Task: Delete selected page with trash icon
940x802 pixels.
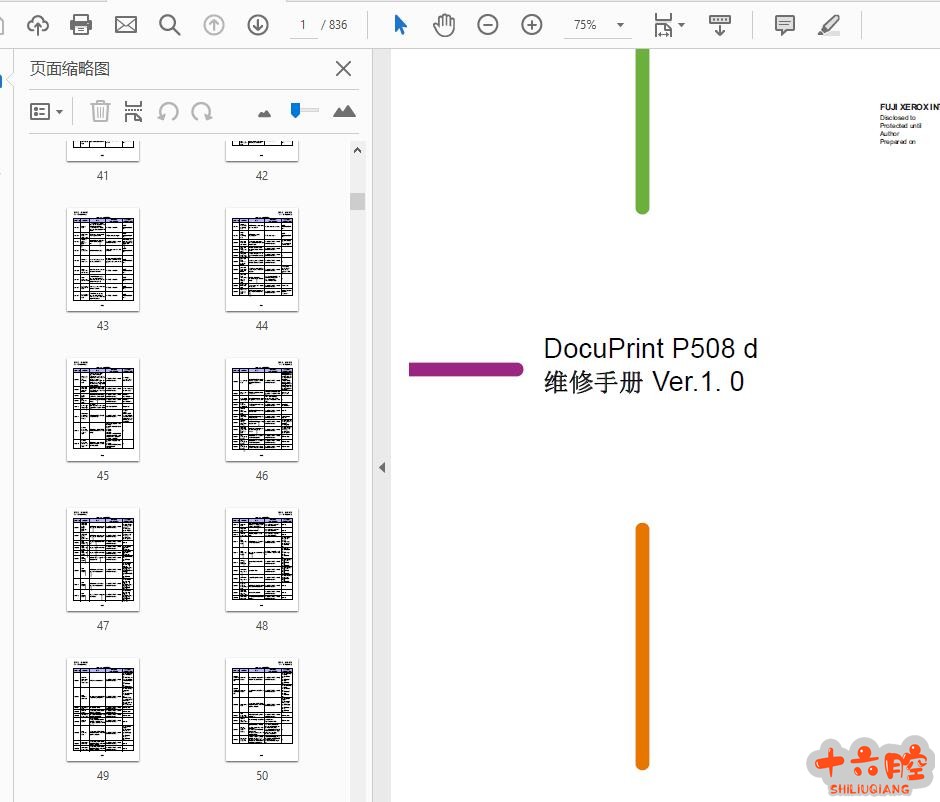Action: coord(100,111)
